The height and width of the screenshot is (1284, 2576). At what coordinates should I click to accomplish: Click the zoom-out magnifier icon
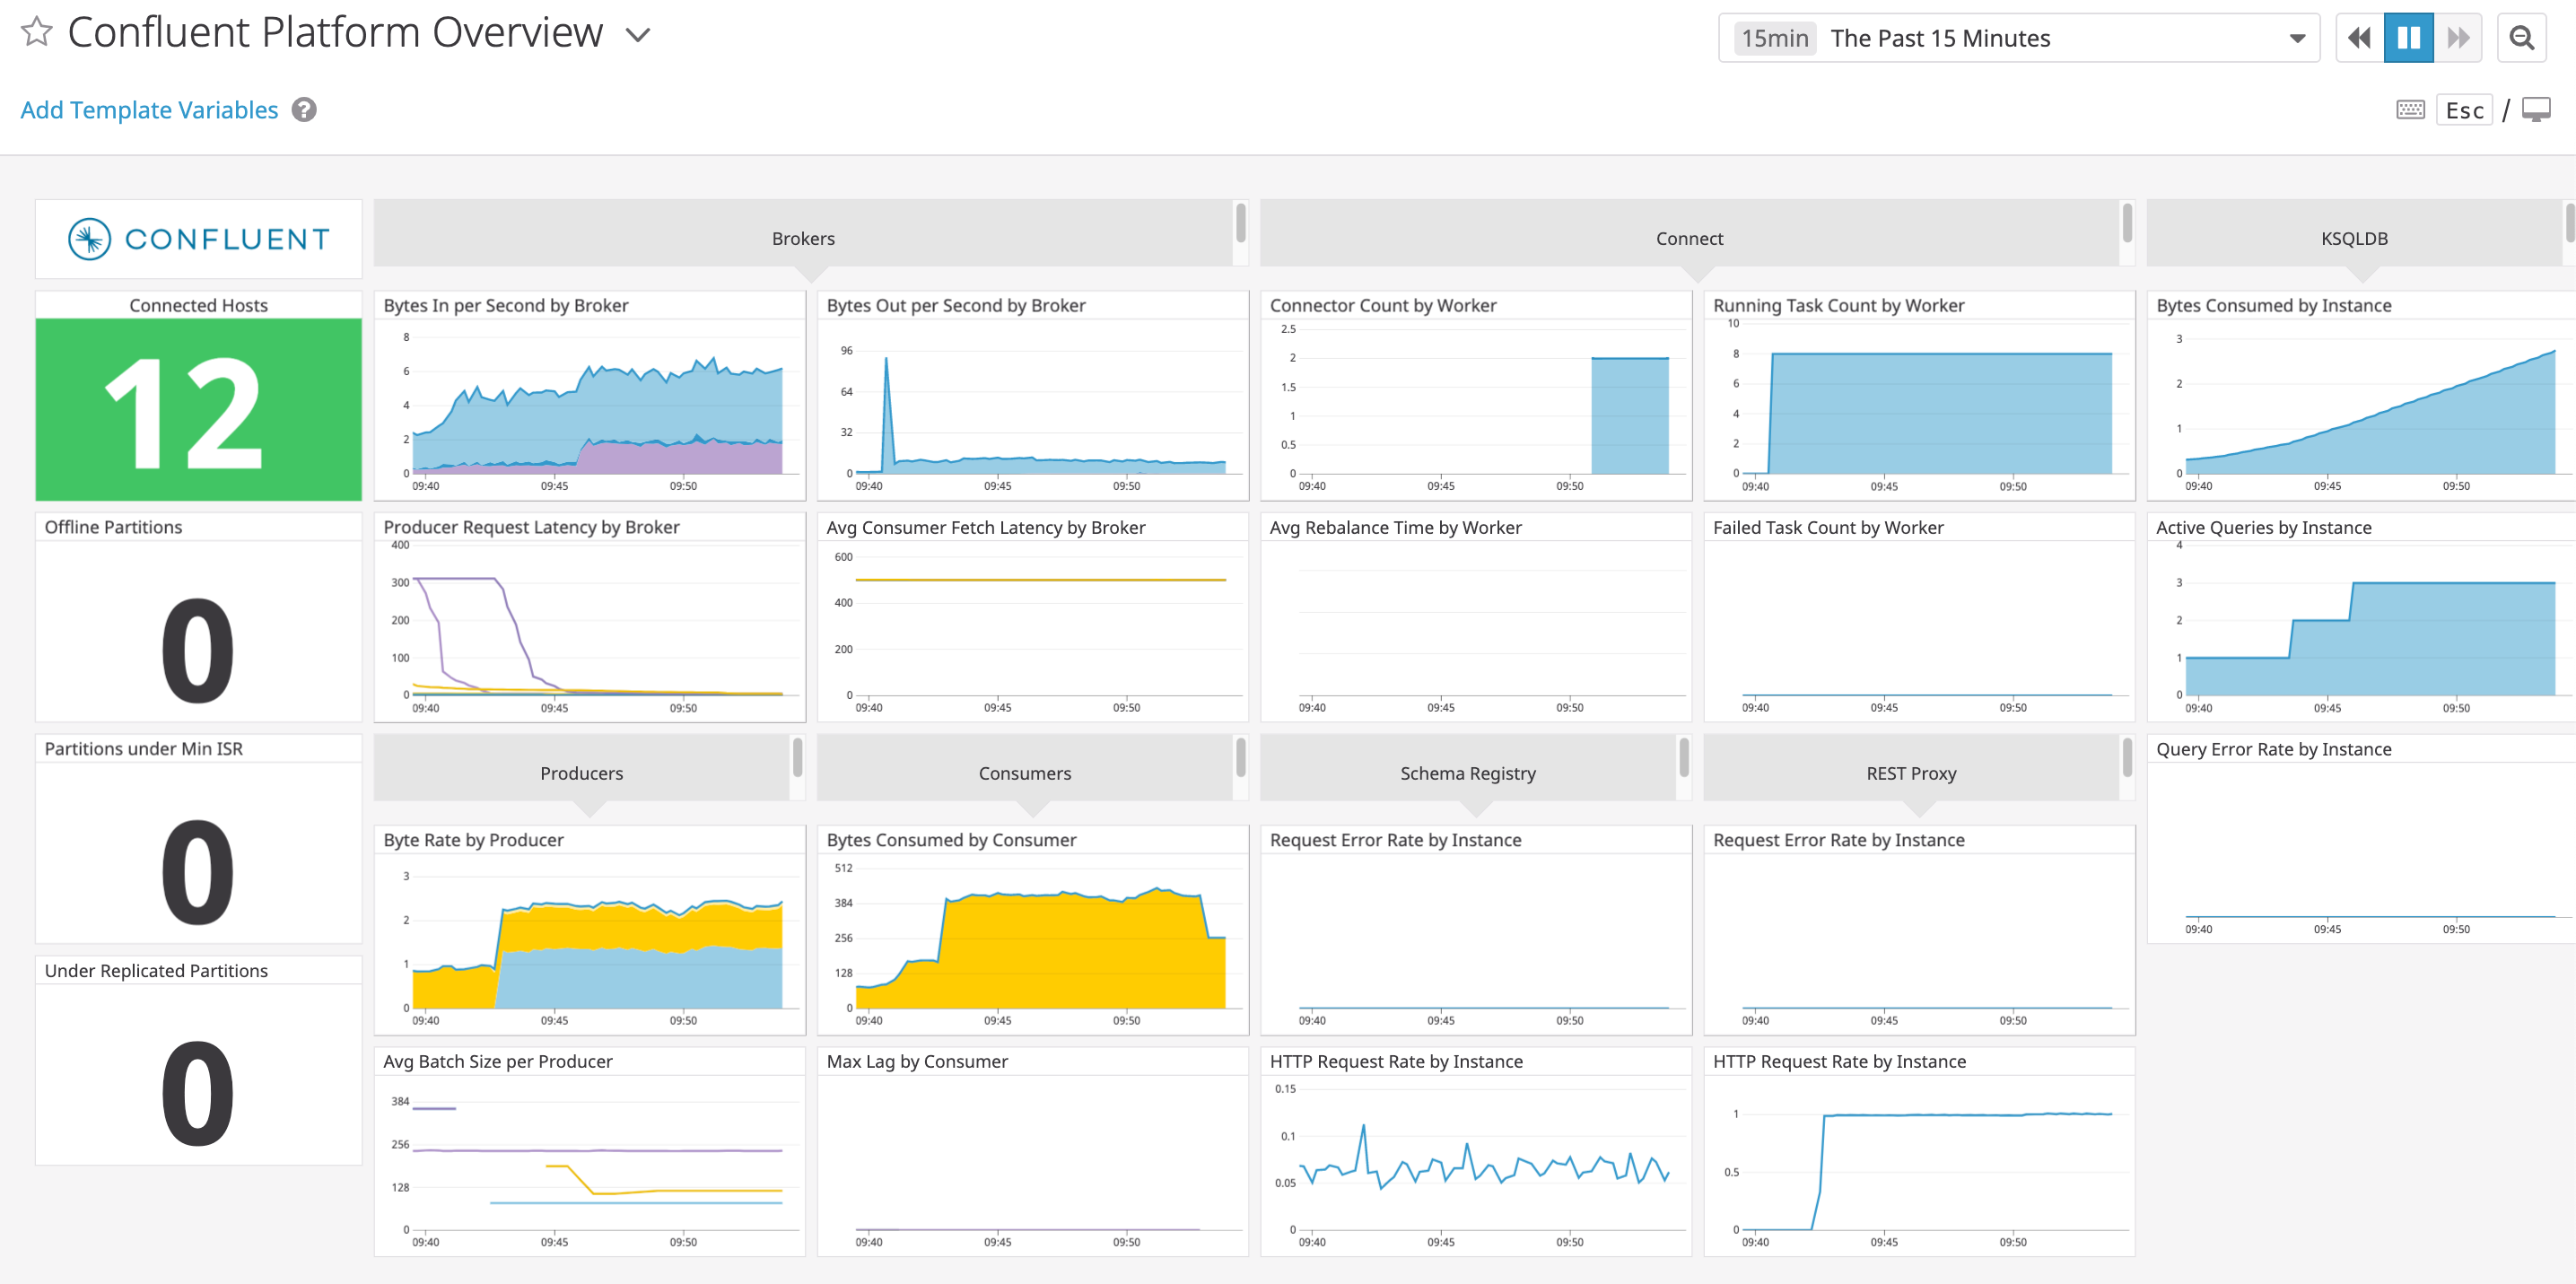coord(2522,37)
